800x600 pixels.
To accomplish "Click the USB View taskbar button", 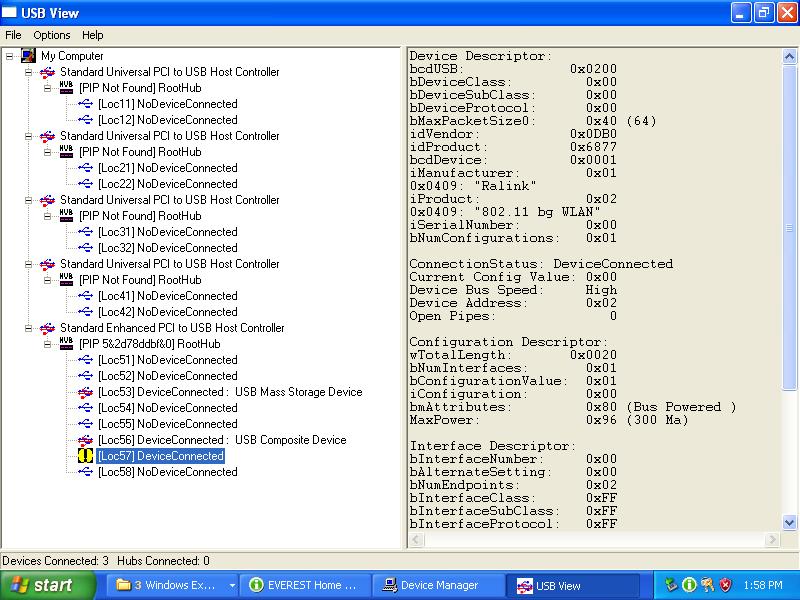I will 572,585.
